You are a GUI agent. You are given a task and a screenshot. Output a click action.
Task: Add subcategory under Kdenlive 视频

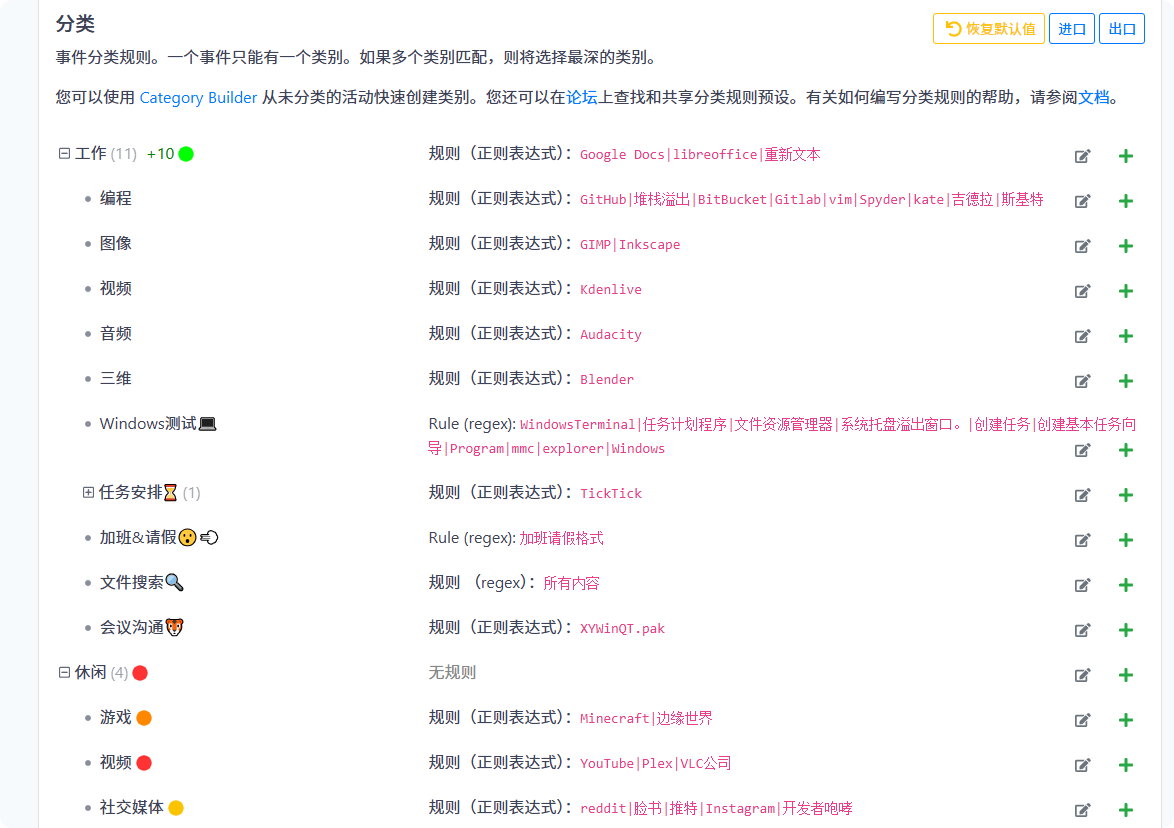1125,290
